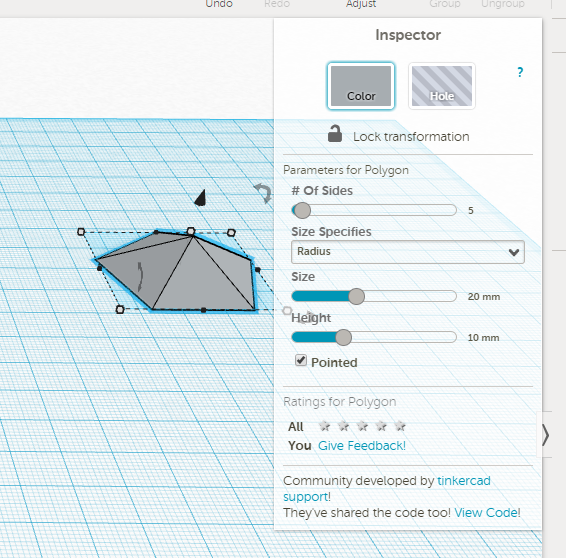Screen dimensions: 566x558
Task: Toggle the Lock transformation padlock
Action: pos(335,134)
